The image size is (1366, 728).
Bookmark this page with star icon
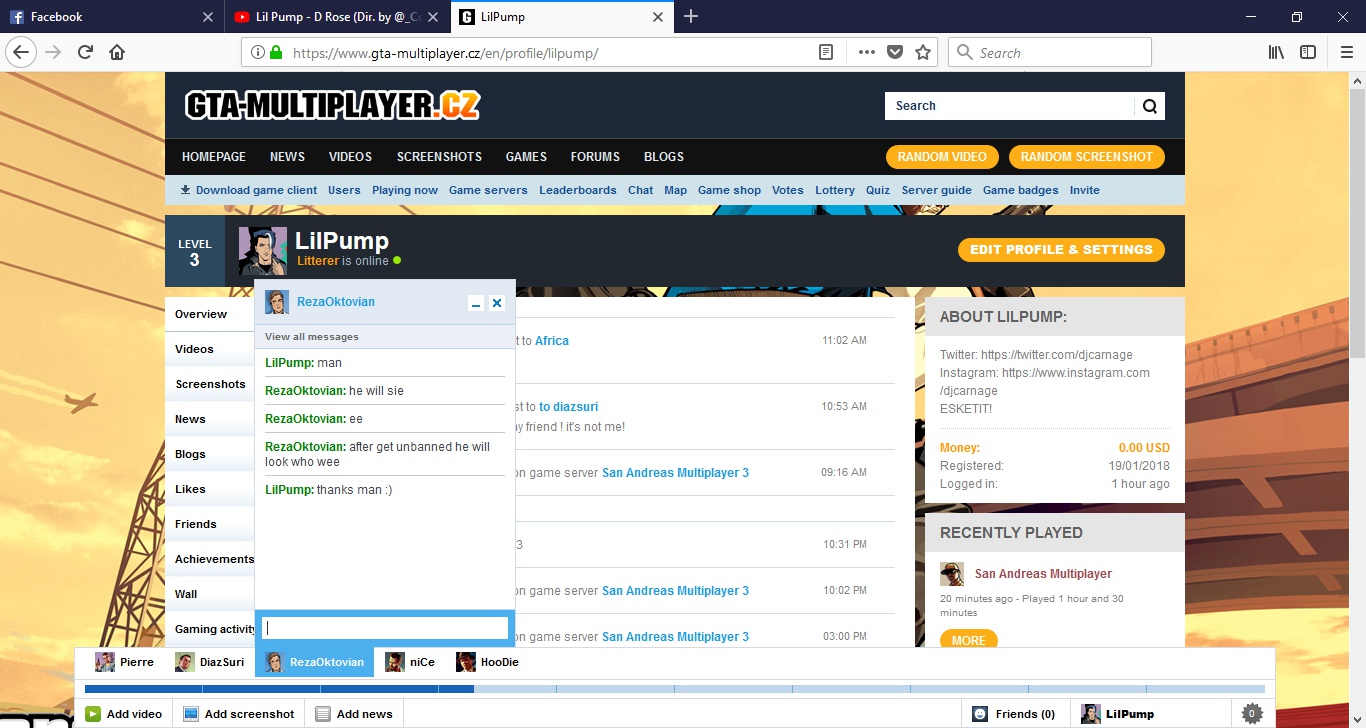[923, 53]
